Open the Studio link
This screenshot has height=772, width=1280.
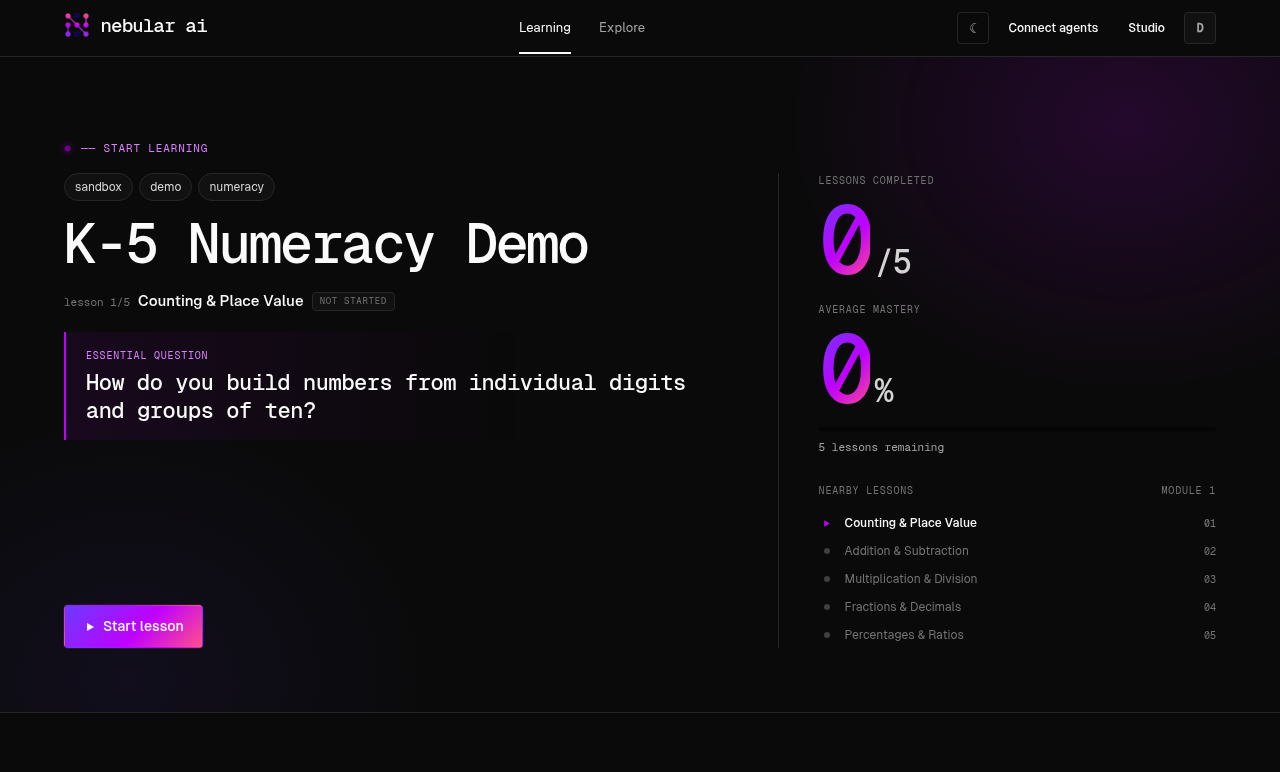1146,28
